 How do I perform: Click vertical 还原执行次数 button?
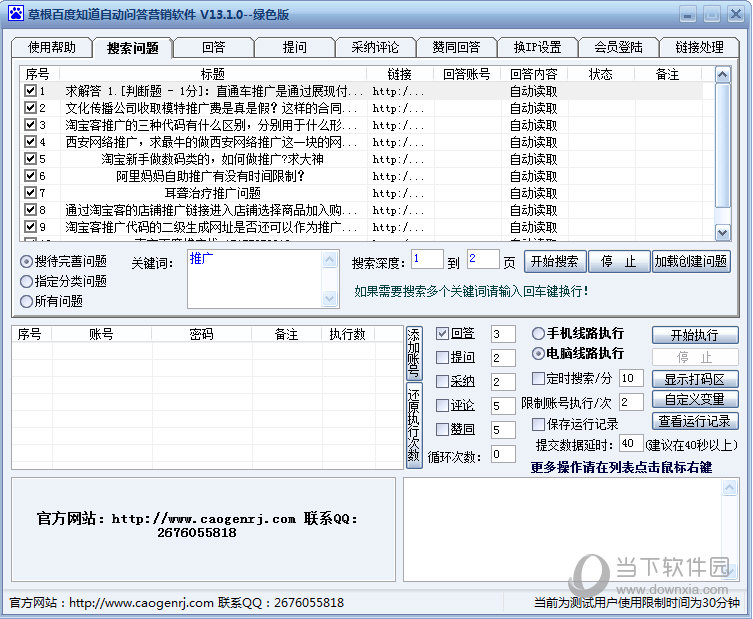pos(413,425)
